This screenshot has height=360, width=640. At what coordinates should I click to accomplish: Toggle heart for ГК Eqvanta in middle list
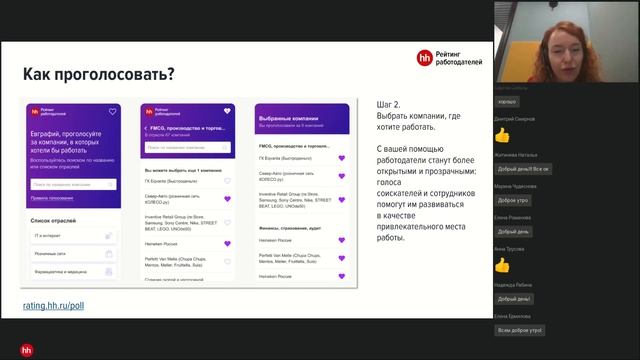click(227, 181)
